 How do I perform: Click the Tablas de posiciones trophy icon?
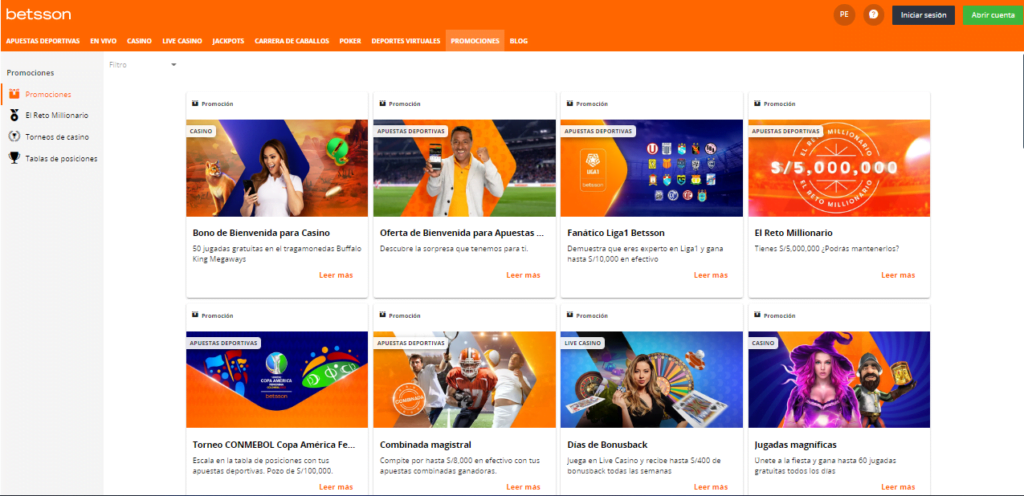pos(14,158)
